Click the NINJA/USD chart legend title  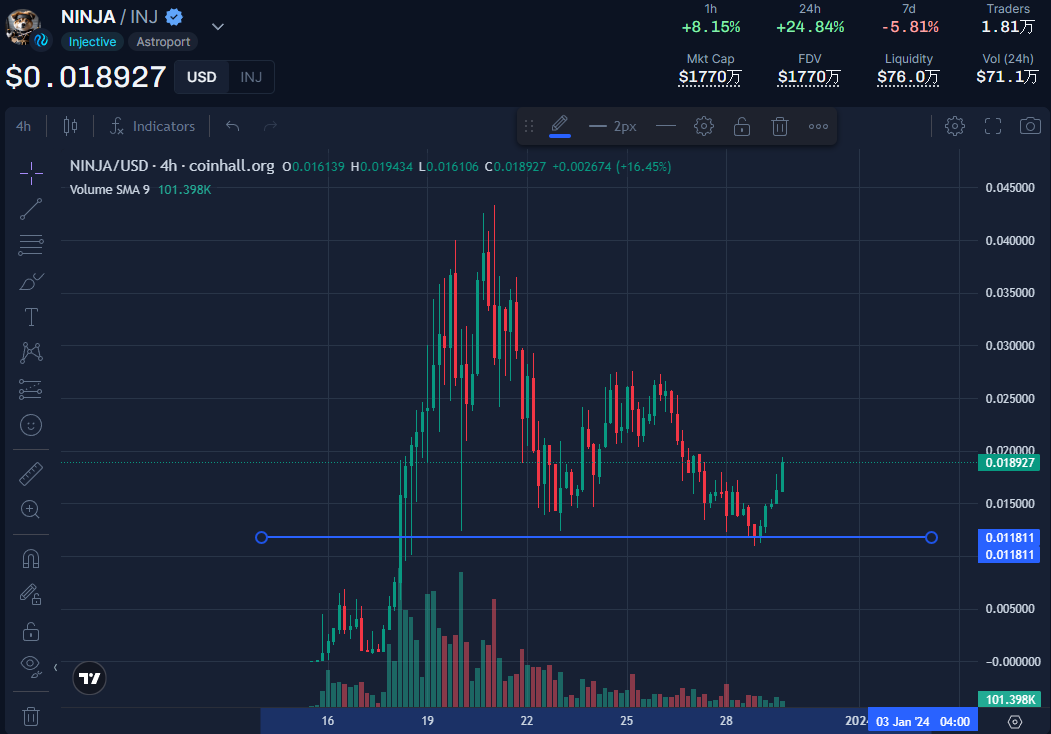click(172, 166)
